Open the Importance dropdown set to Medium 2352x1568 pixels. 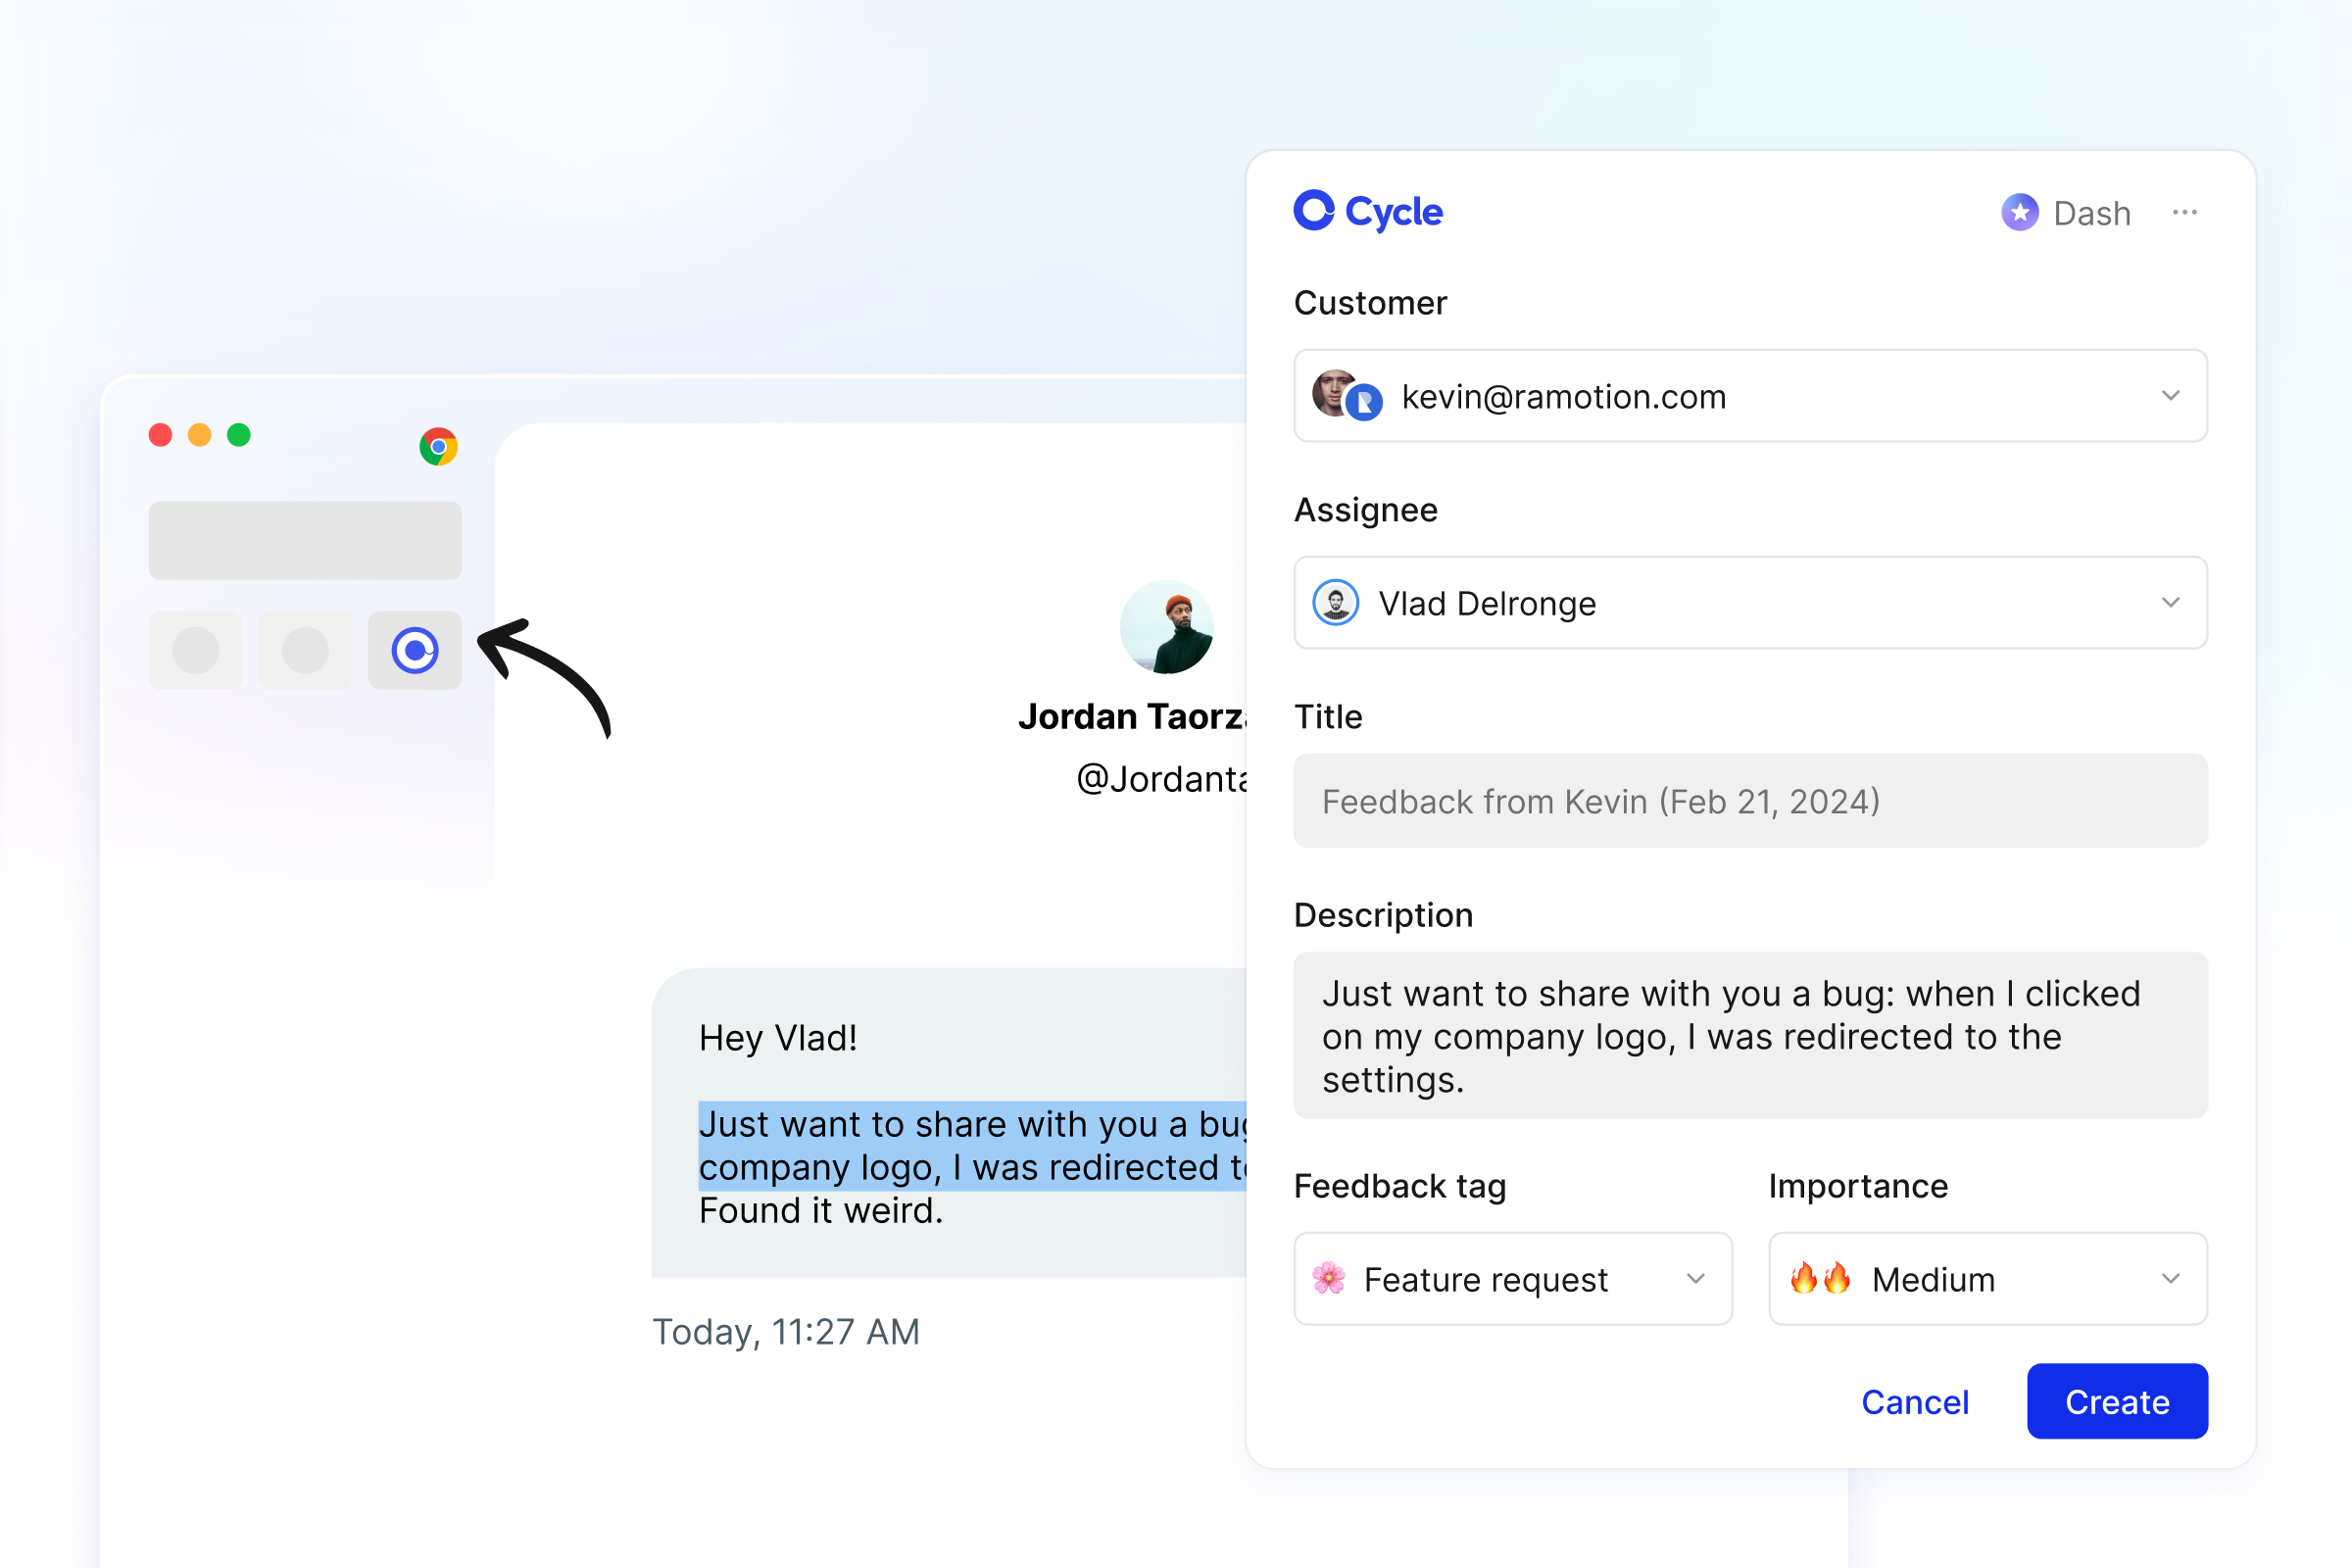pyautogui.click(x=1988, y=1279)
